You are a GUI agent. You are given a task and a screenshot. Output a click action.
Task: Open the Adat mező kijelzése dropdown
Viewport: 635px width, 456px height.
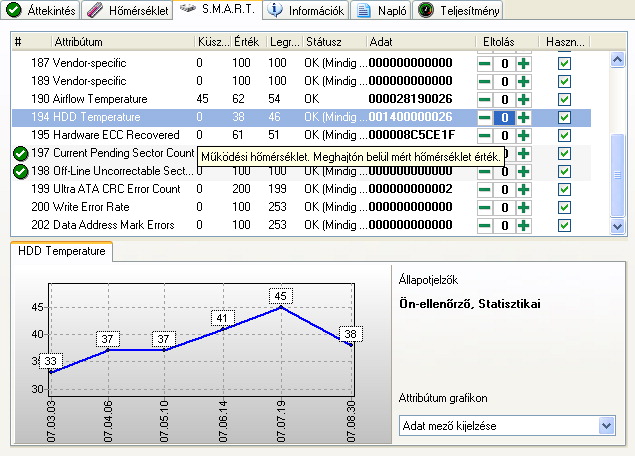point(606,426)
